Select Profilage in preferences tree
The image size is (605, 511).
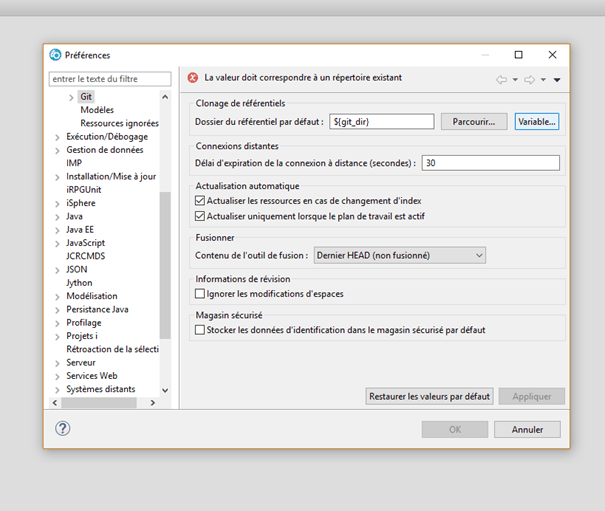coord(84,323)
